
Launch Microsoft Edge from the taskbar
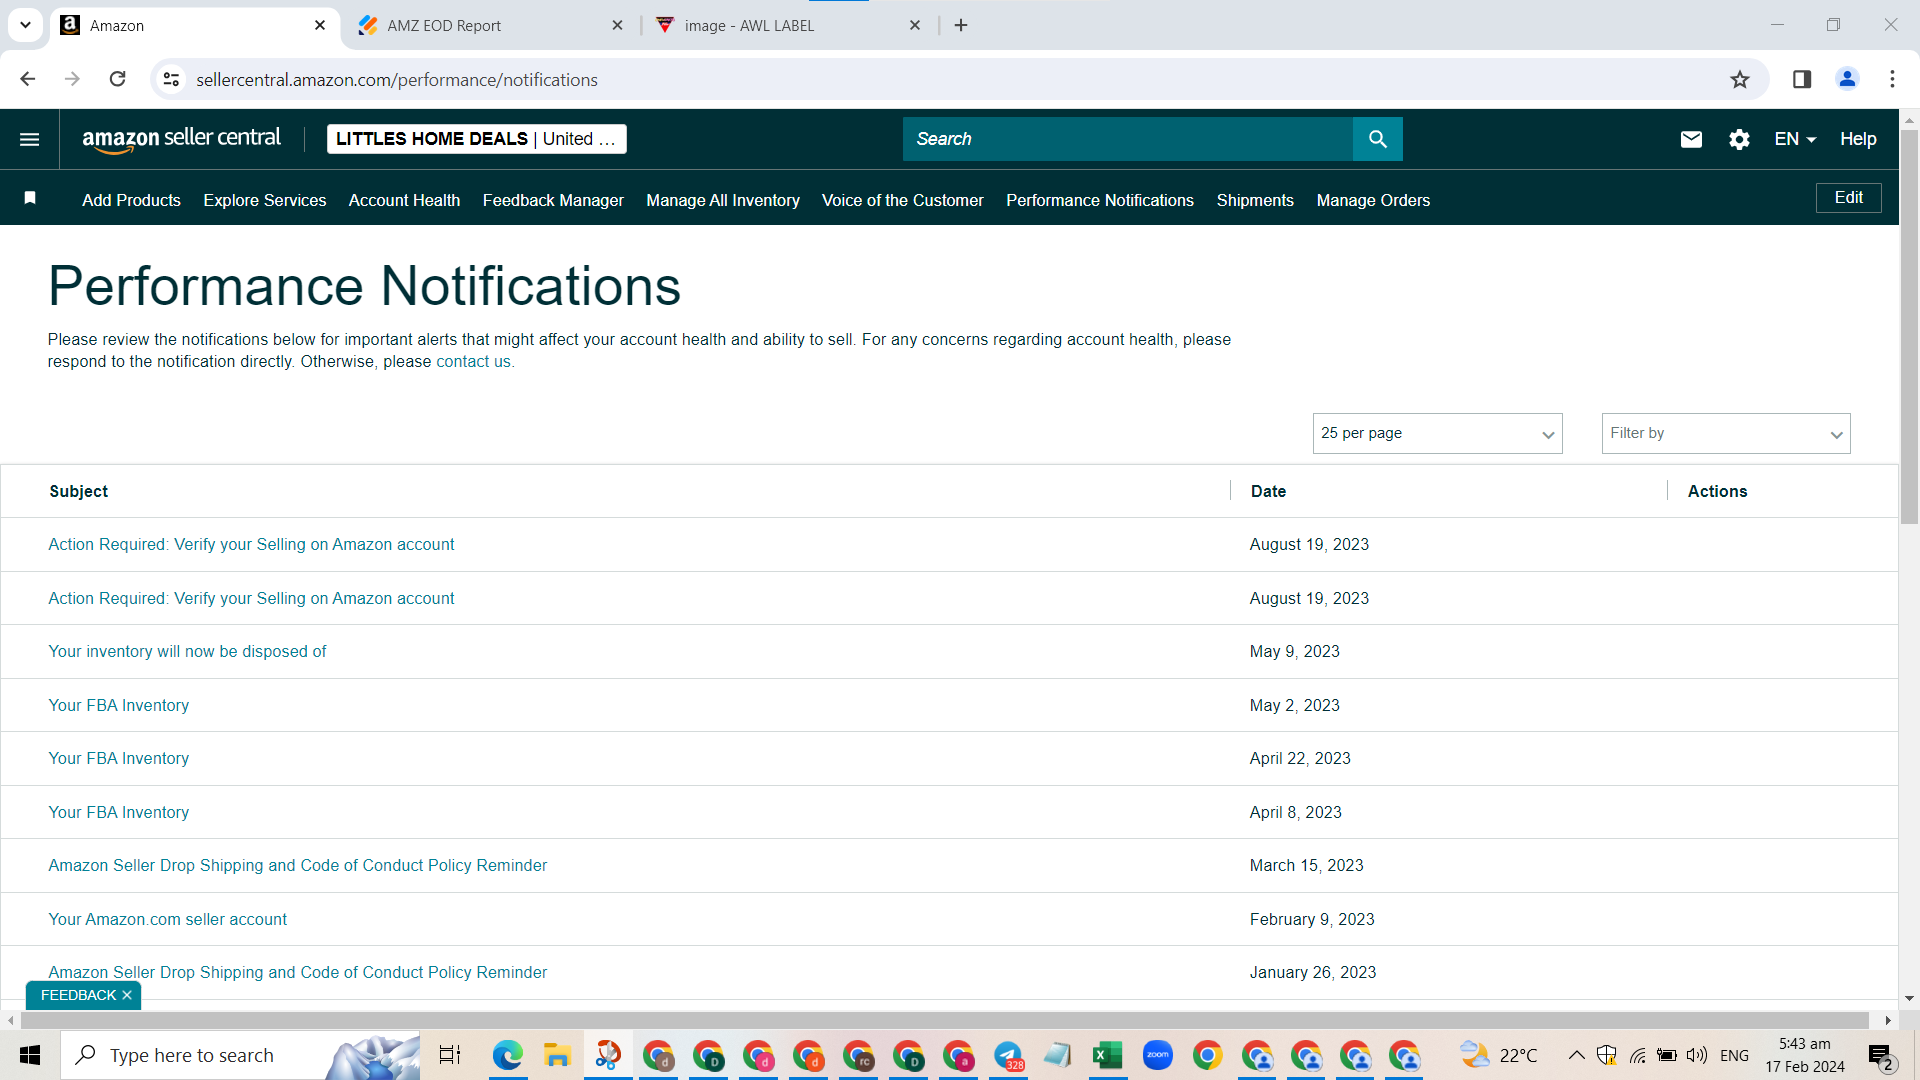pos(507,1055)
